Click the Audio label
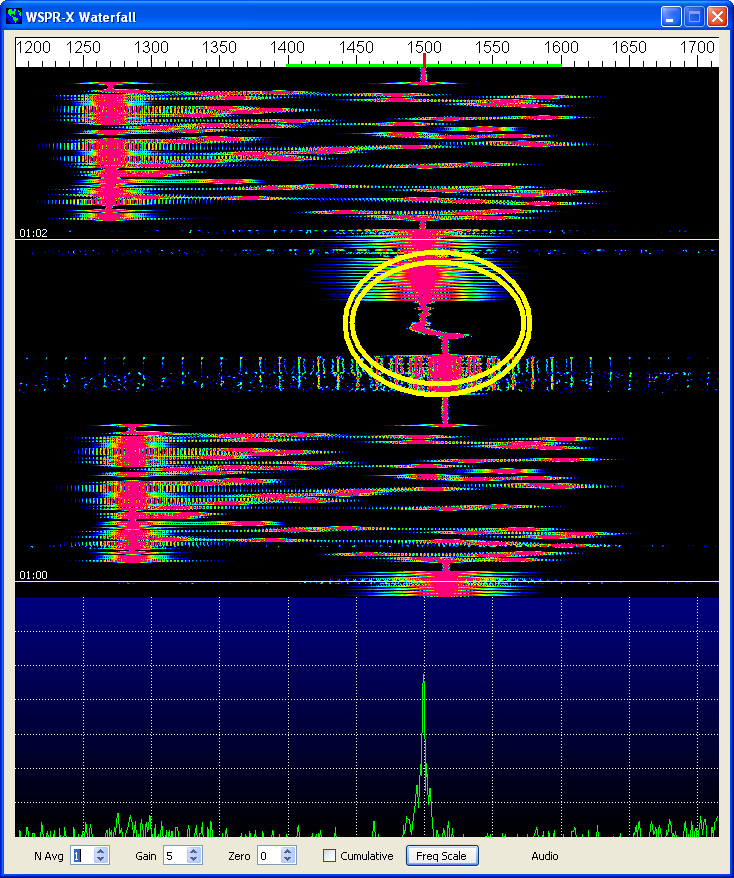Screen dimensions: 734x878 tap(545, 856)
